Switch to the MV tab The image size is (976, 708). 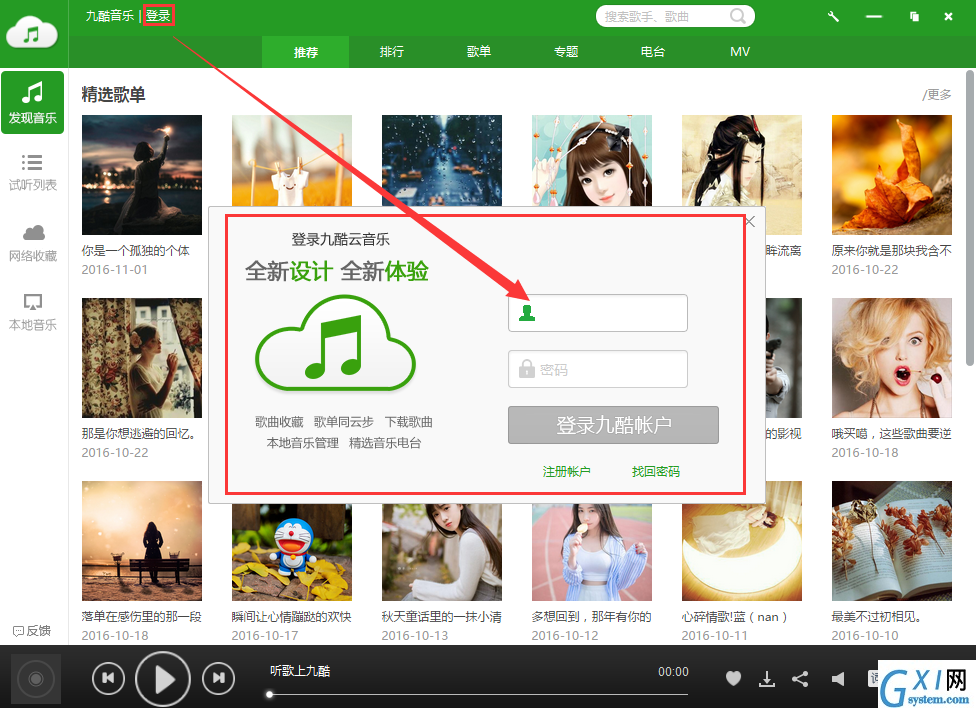740,52
